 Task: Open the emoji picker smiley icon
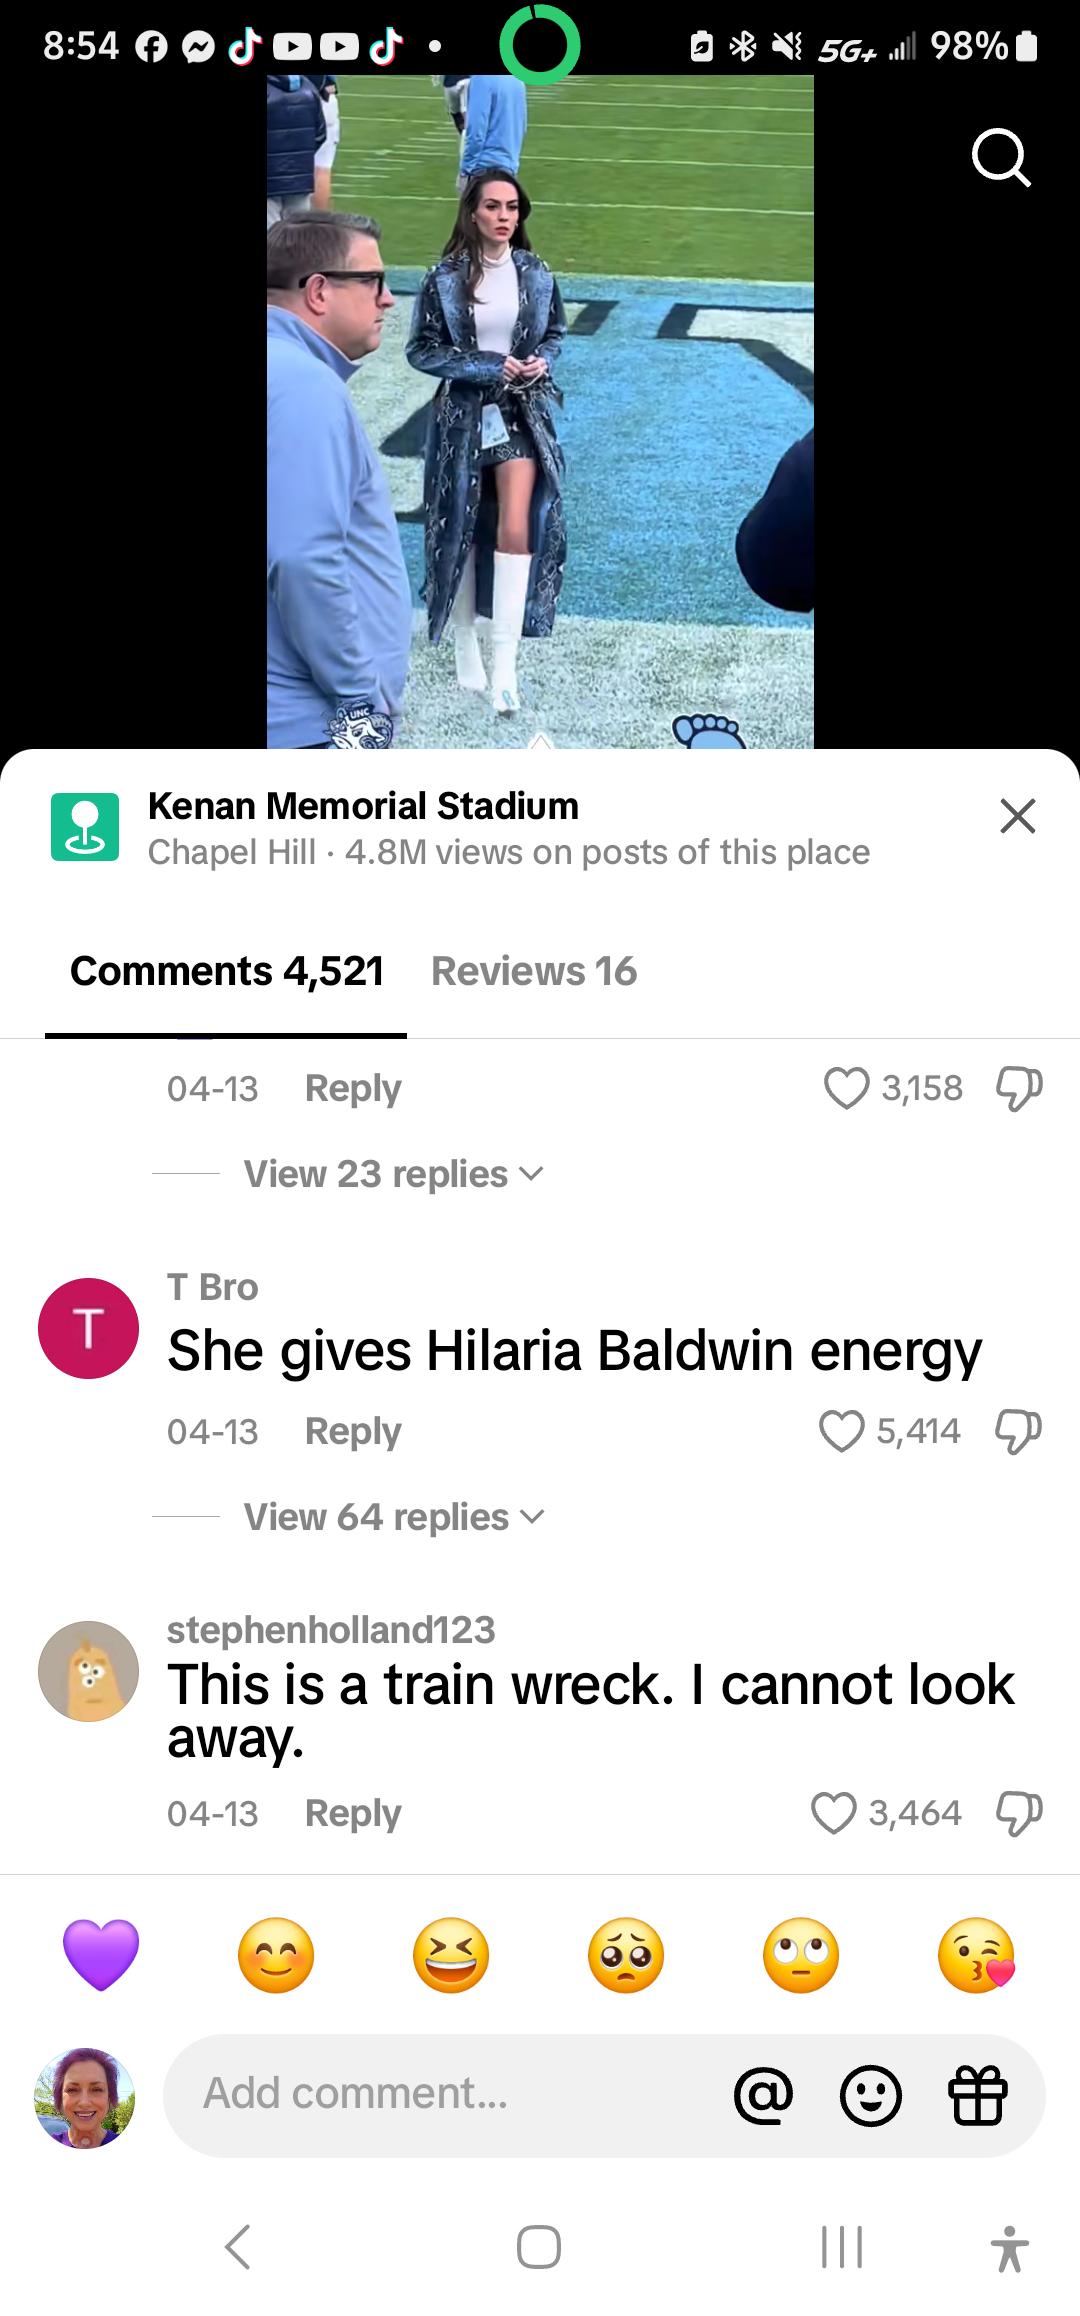870,2095
